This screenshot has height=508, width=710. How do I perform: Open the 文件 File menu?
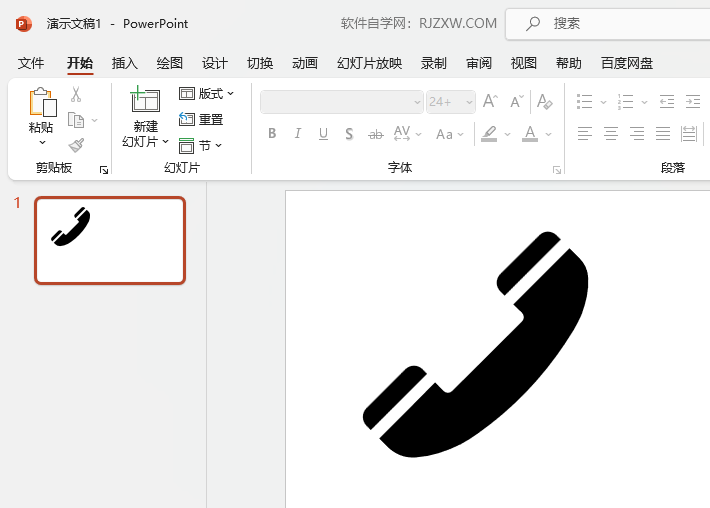click(x=31, y=63)
